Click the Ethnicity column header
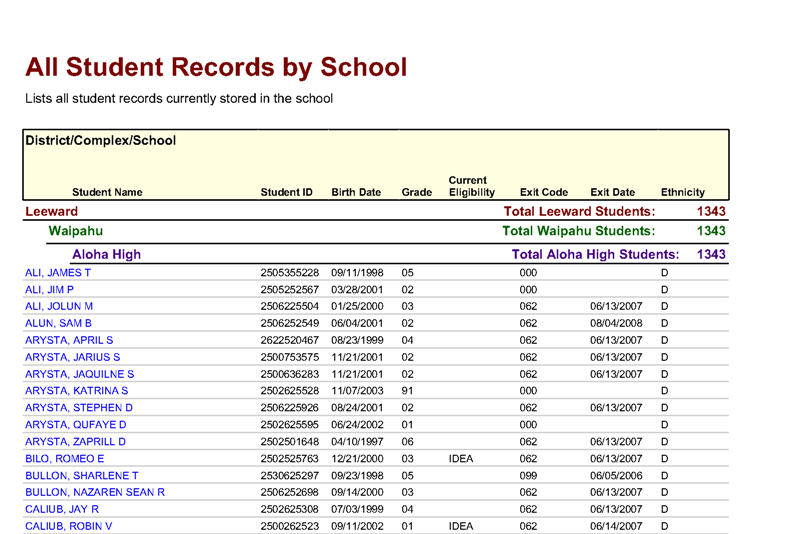Image resolution: width=799 pixels, height=534 pixels. 683,192
